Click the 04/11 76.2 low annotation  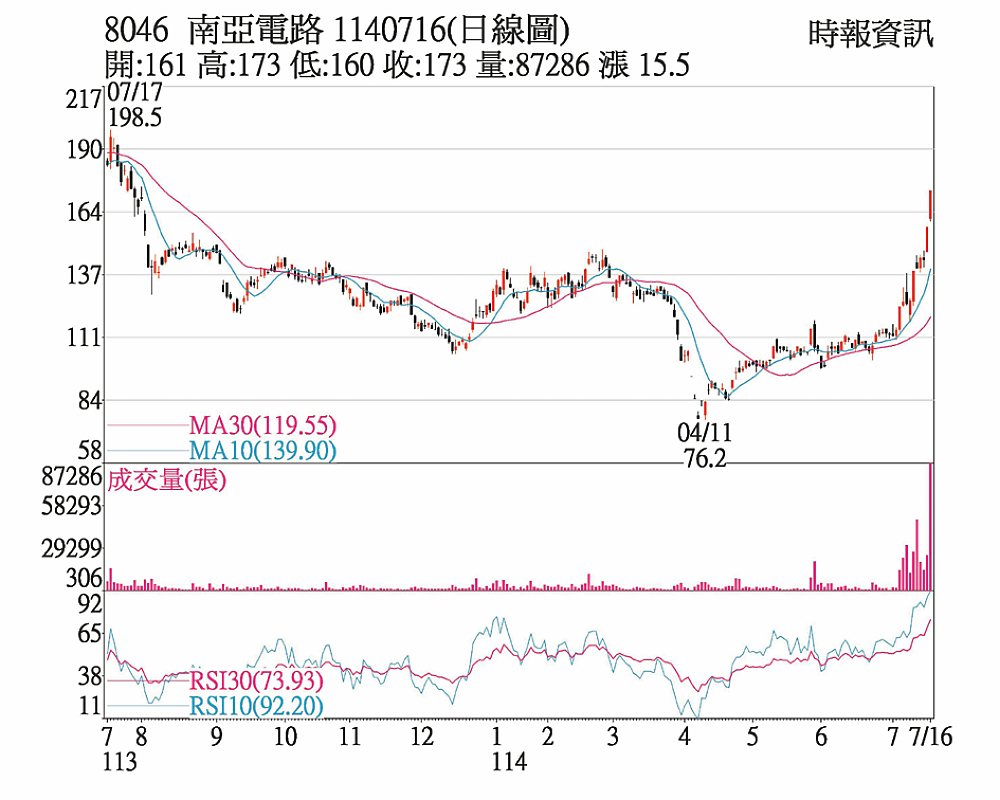coord(704,445)
